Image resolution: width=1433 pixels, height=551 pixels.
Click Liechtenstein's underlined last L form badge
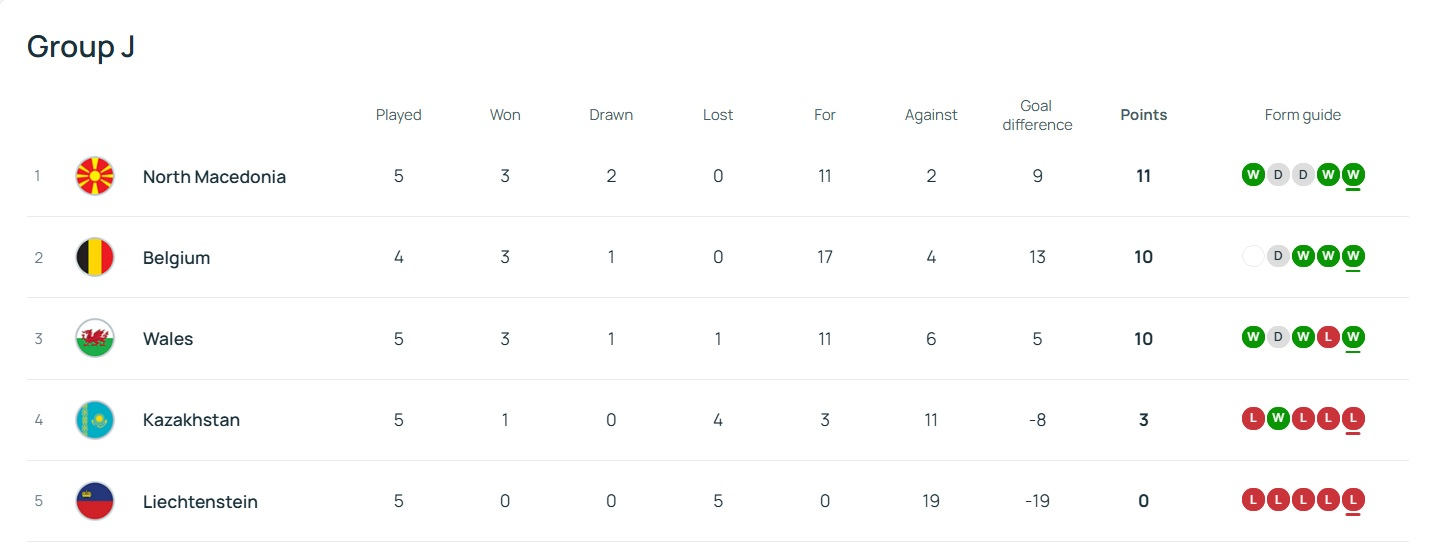point(1353,501)
